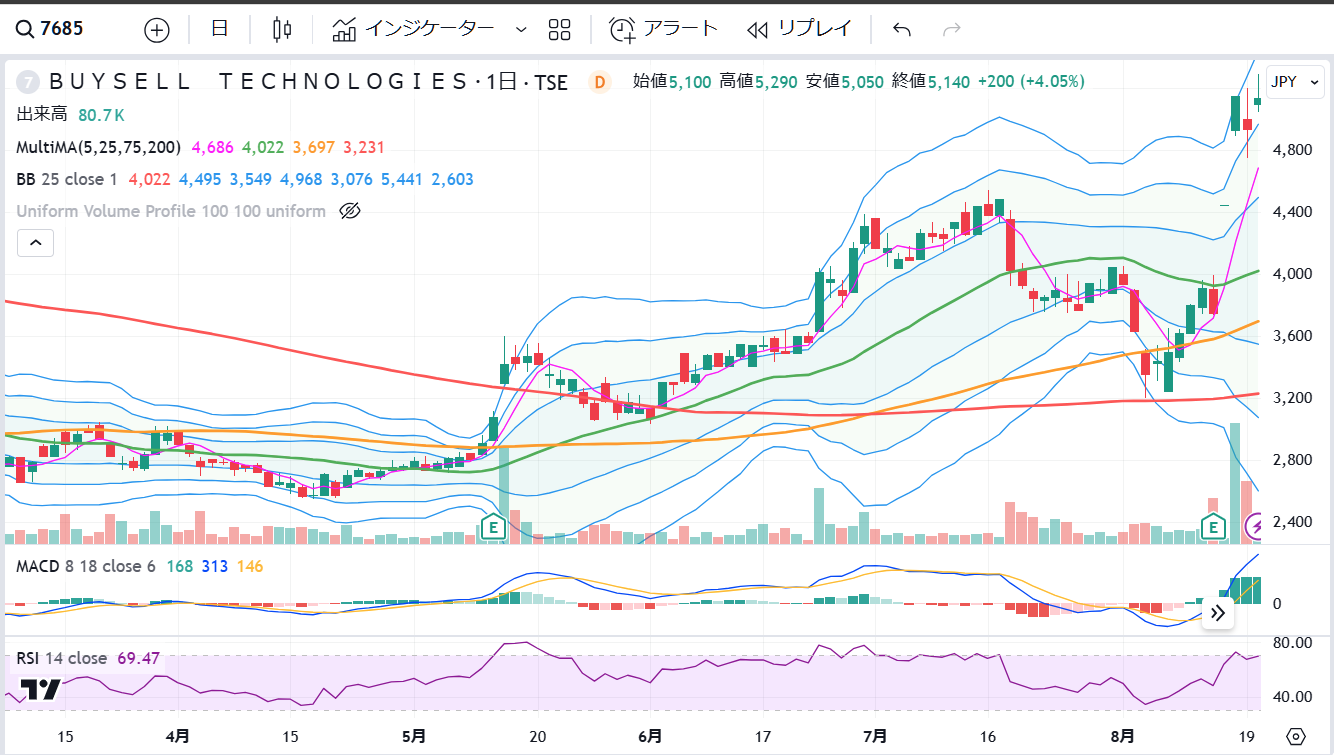
Task: Create an alert with アラート
Action: tap(664, 29)
